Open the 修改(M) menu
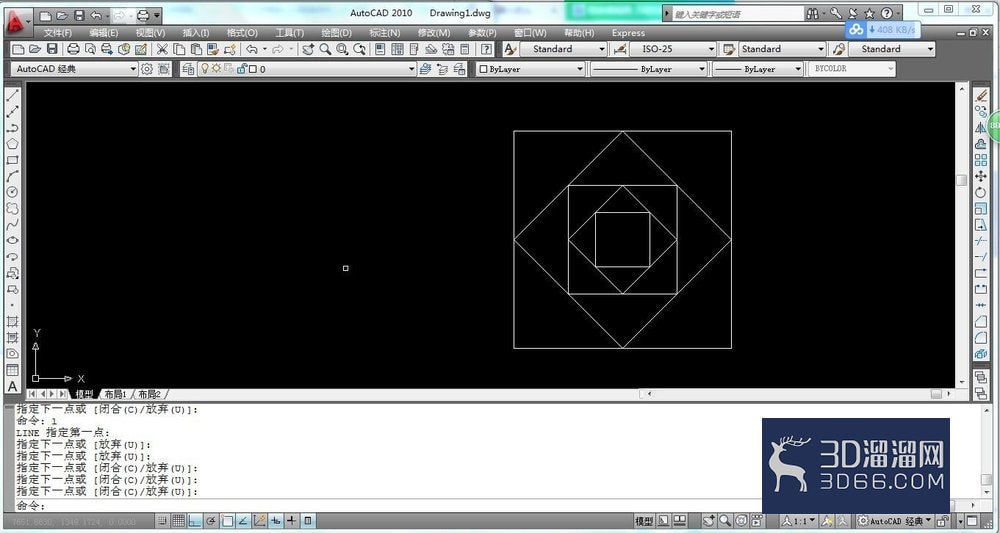This screenshot has width=1000, height=533. pyautogui.click(x=434, y=33)
